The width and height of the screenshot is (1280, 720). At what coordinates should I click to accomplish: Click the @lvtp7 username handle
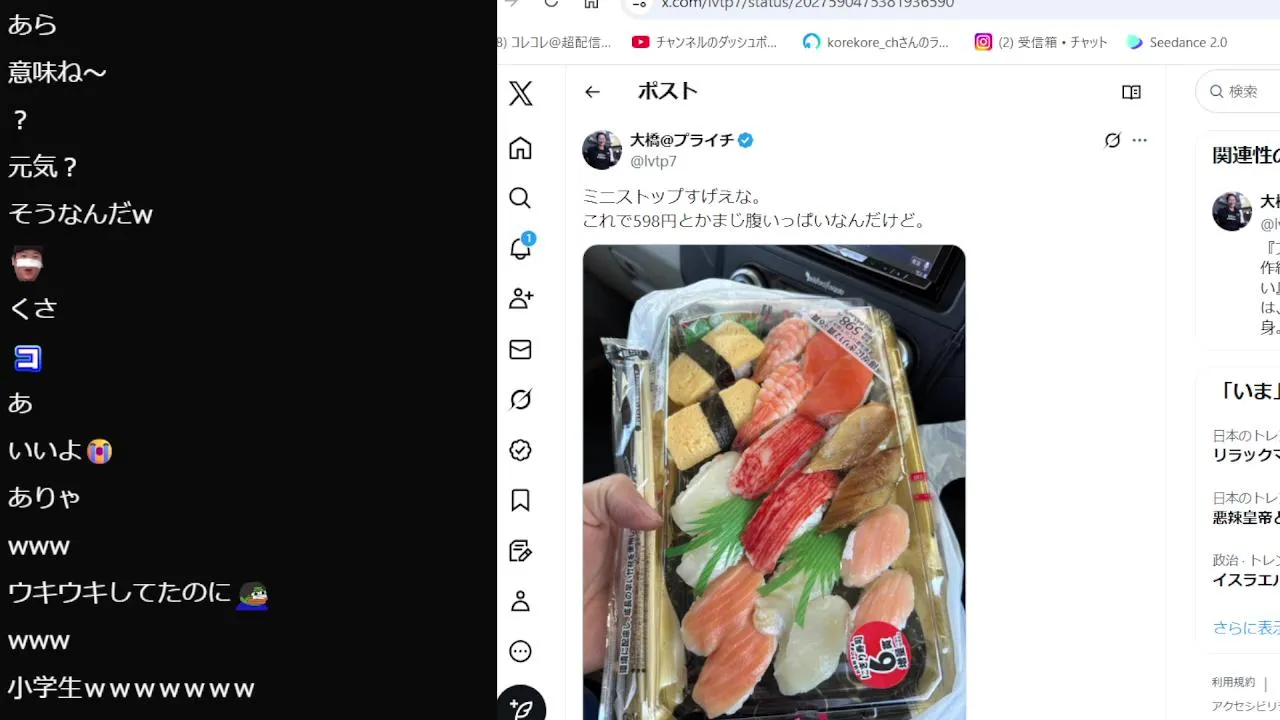click(653, 161)
